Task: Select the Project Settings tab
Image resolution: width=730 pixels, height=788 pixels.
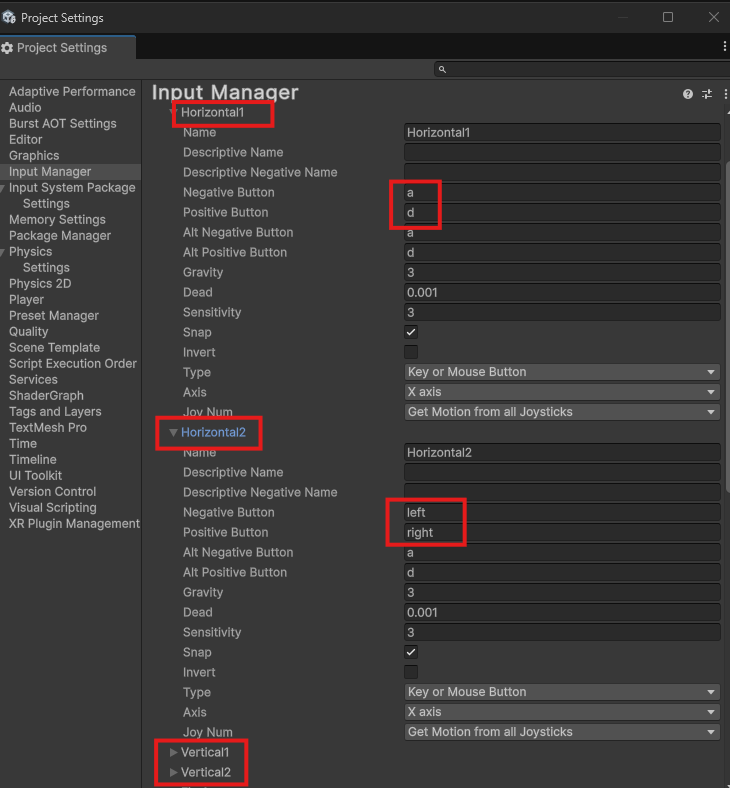Action: click(67, 48)
